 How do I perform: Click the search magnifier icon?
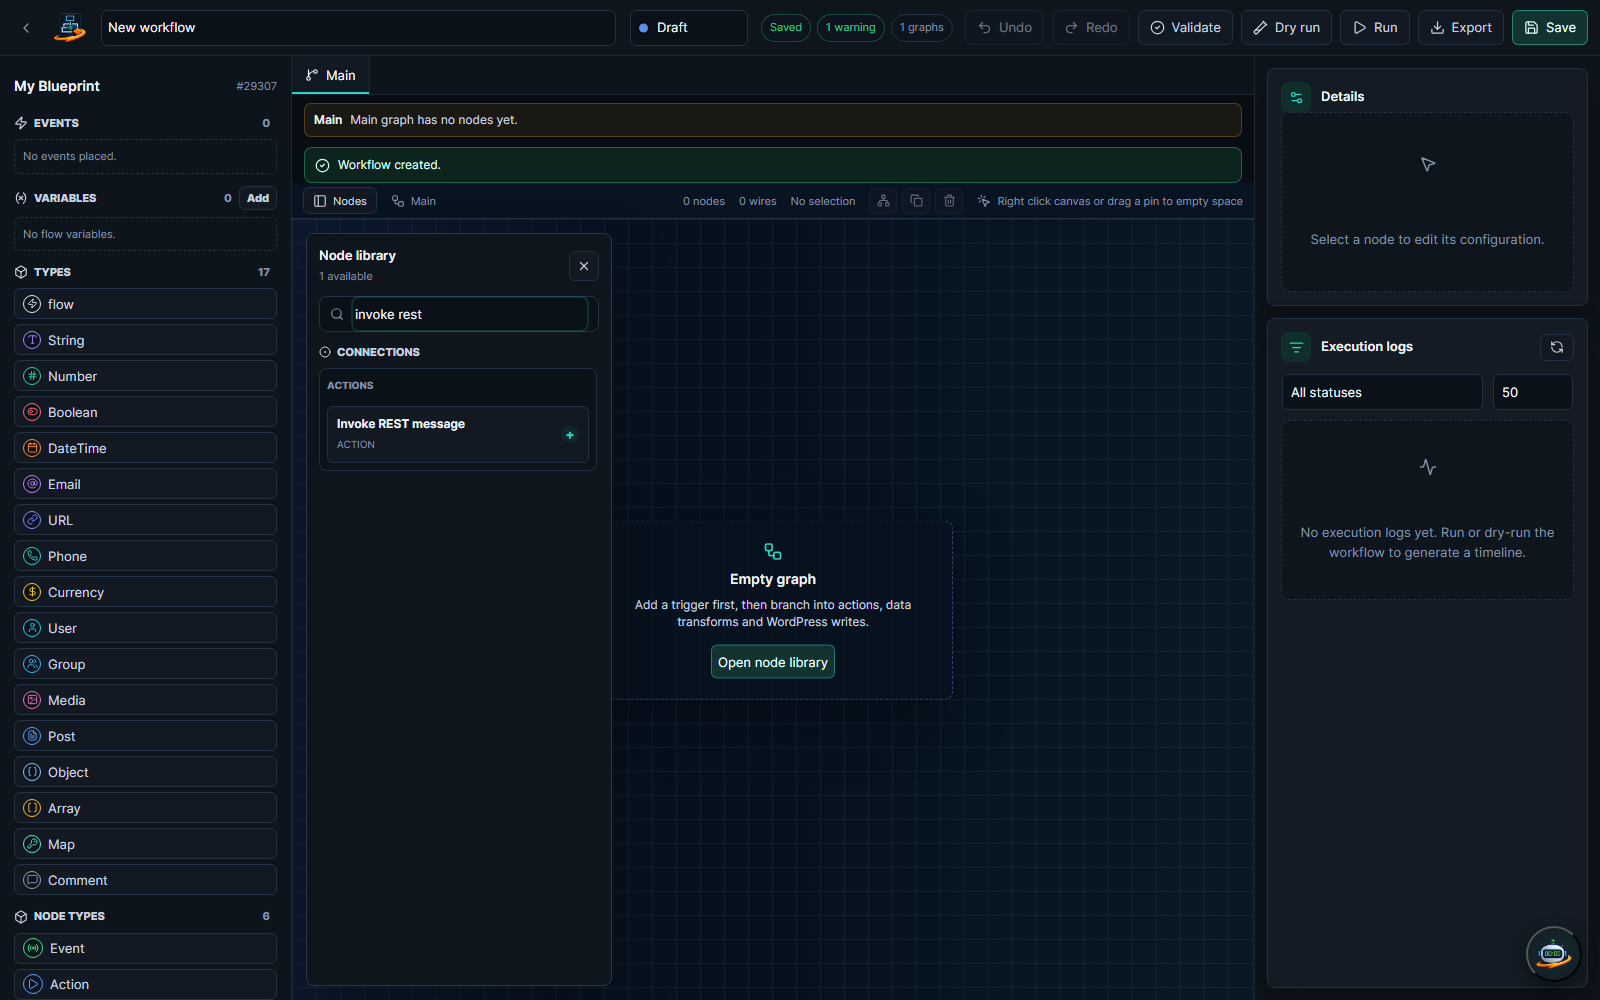(337, 314)
